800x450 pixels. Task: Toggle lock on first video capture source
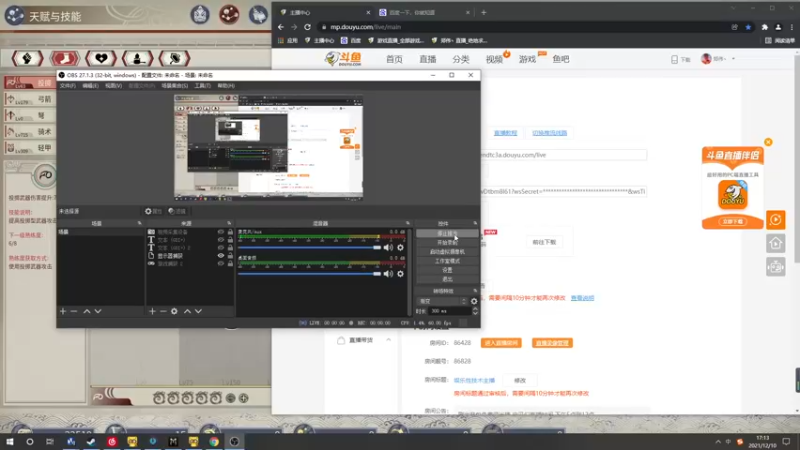tap(230, 232)
